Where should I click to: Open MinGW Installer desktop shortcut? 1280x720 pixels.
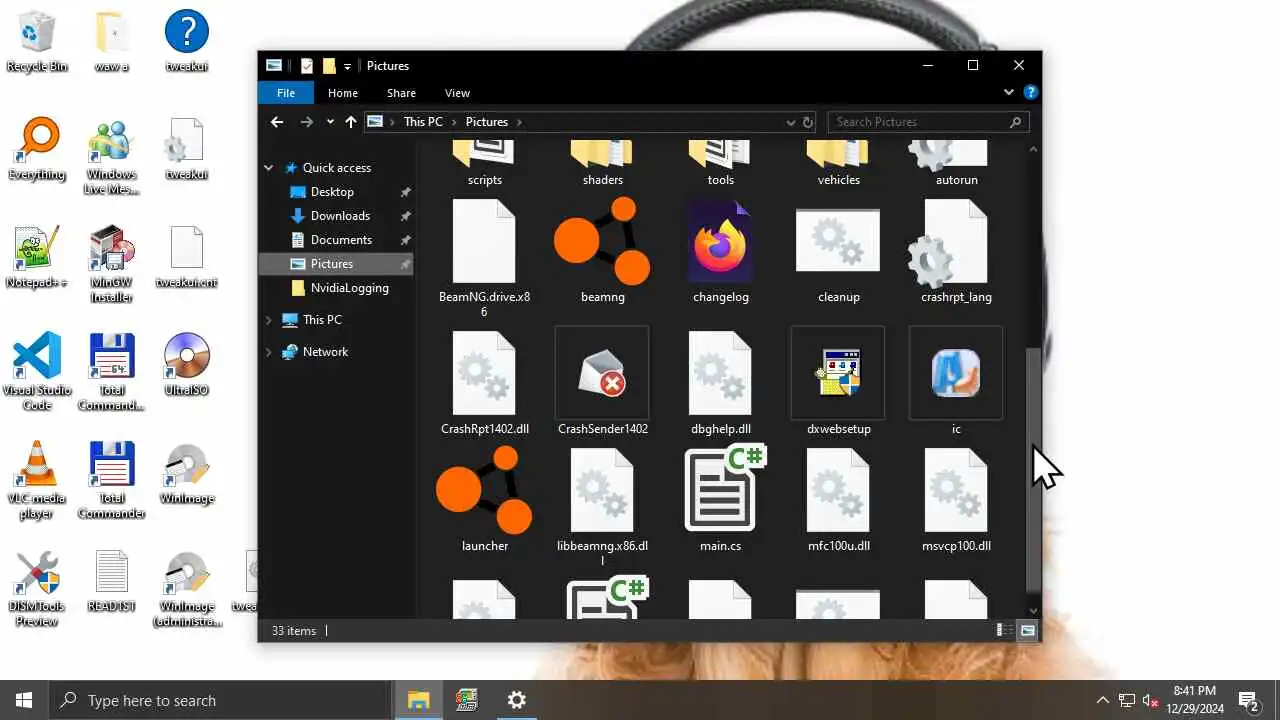tap(112, 263)
